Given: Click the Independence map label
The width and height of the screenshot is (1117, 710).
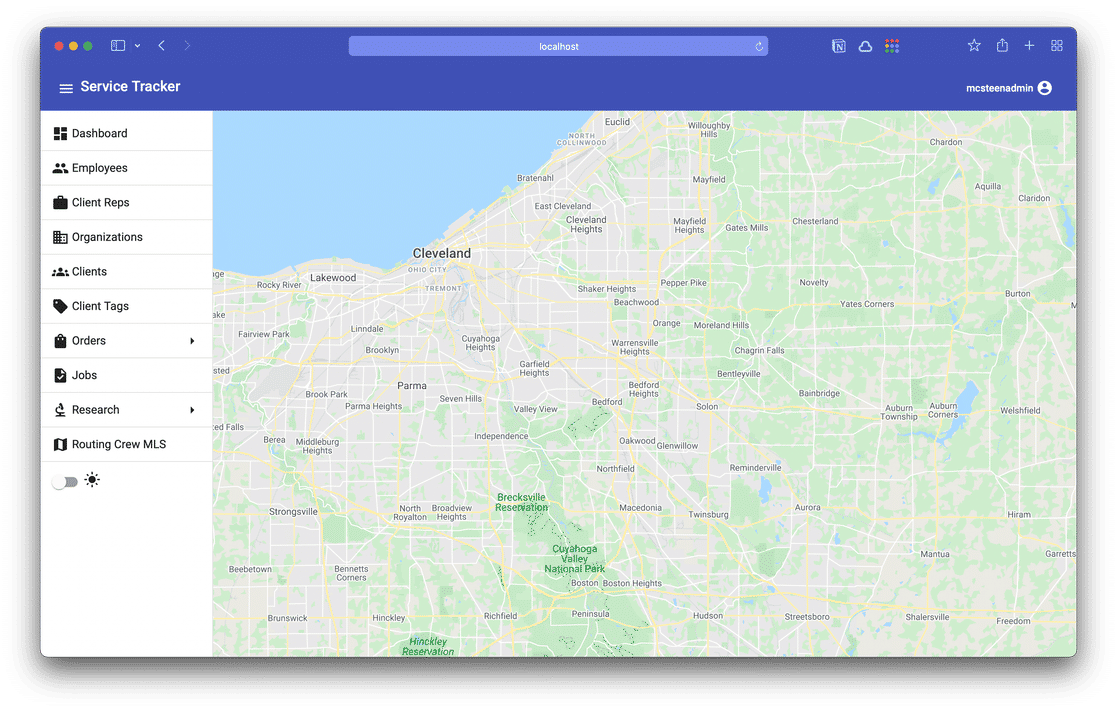Looking at the screenshot, I should (502, 436).
